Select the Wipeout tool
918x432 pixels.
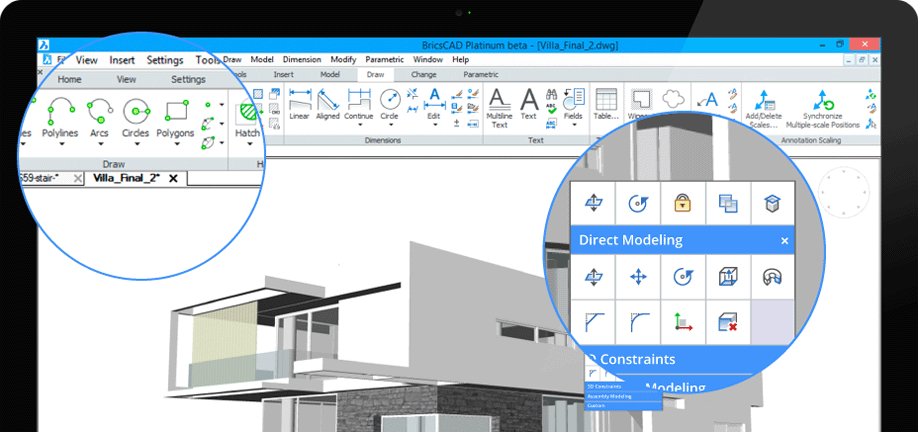(x=640, y=101)
